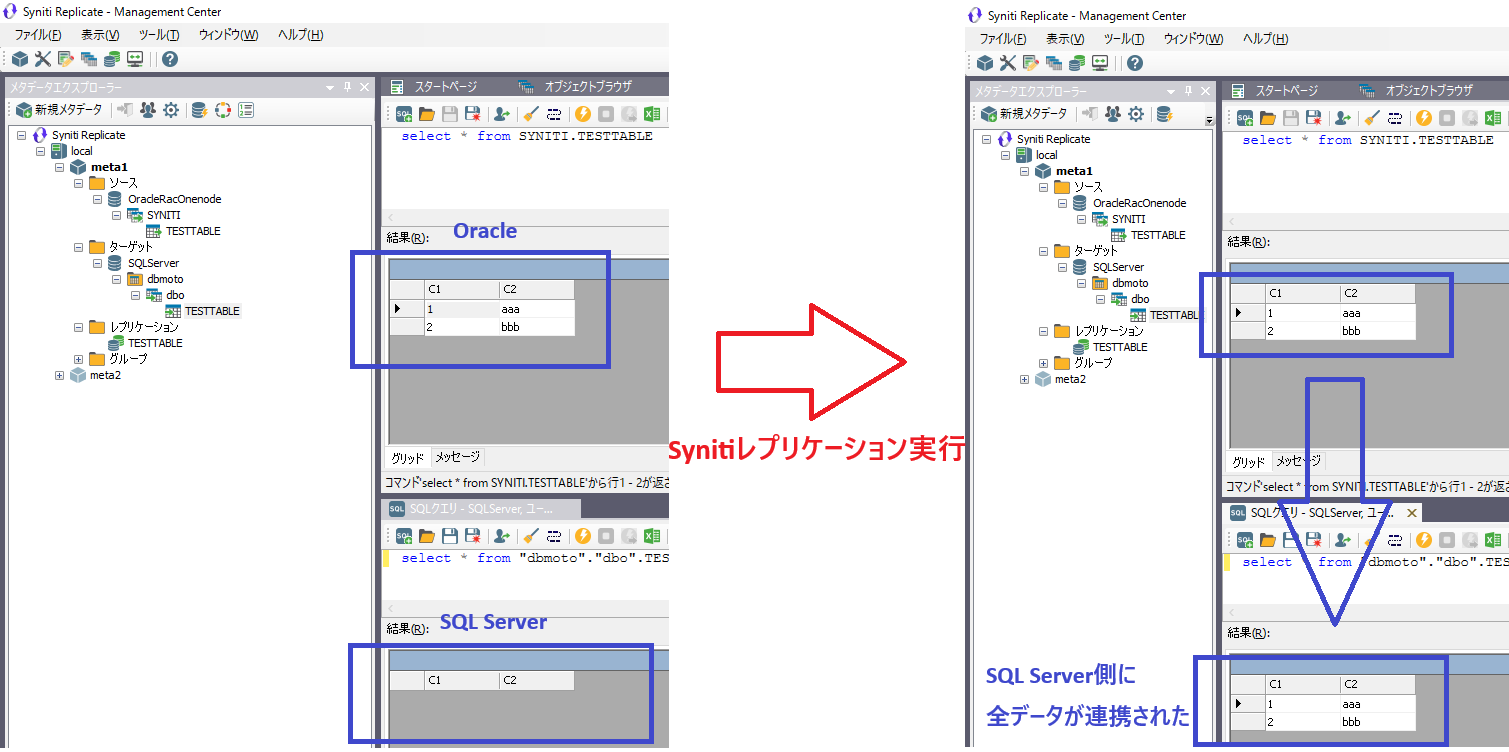Click C2 column header in left window SQL Server grid
Viewport: 1509px width, 752px height.
tap(536, 680)
